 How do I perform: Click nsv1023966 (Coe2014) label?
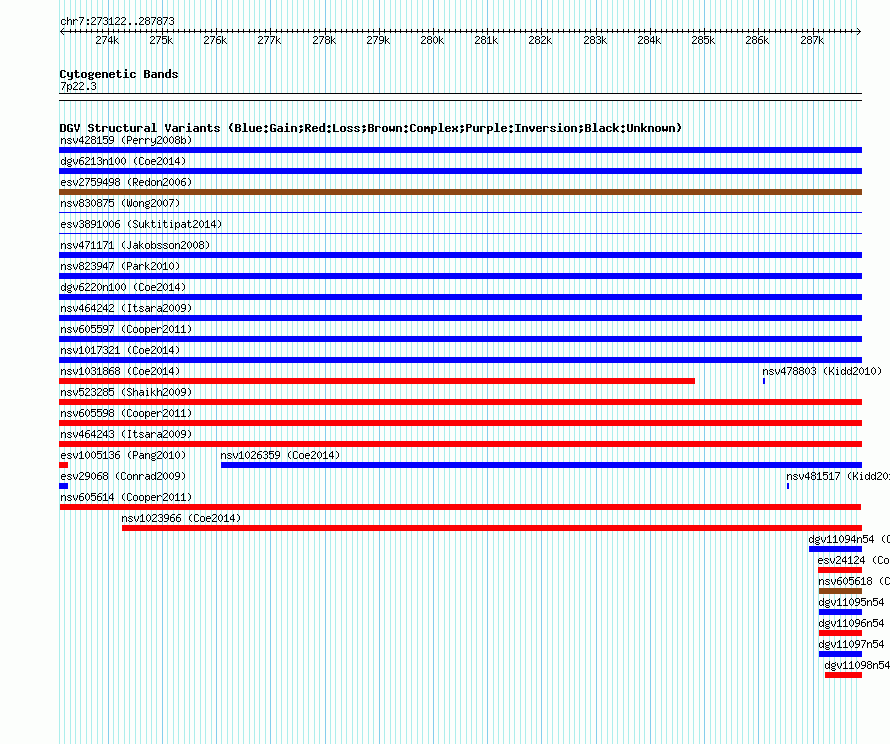(x=181, y=518)
